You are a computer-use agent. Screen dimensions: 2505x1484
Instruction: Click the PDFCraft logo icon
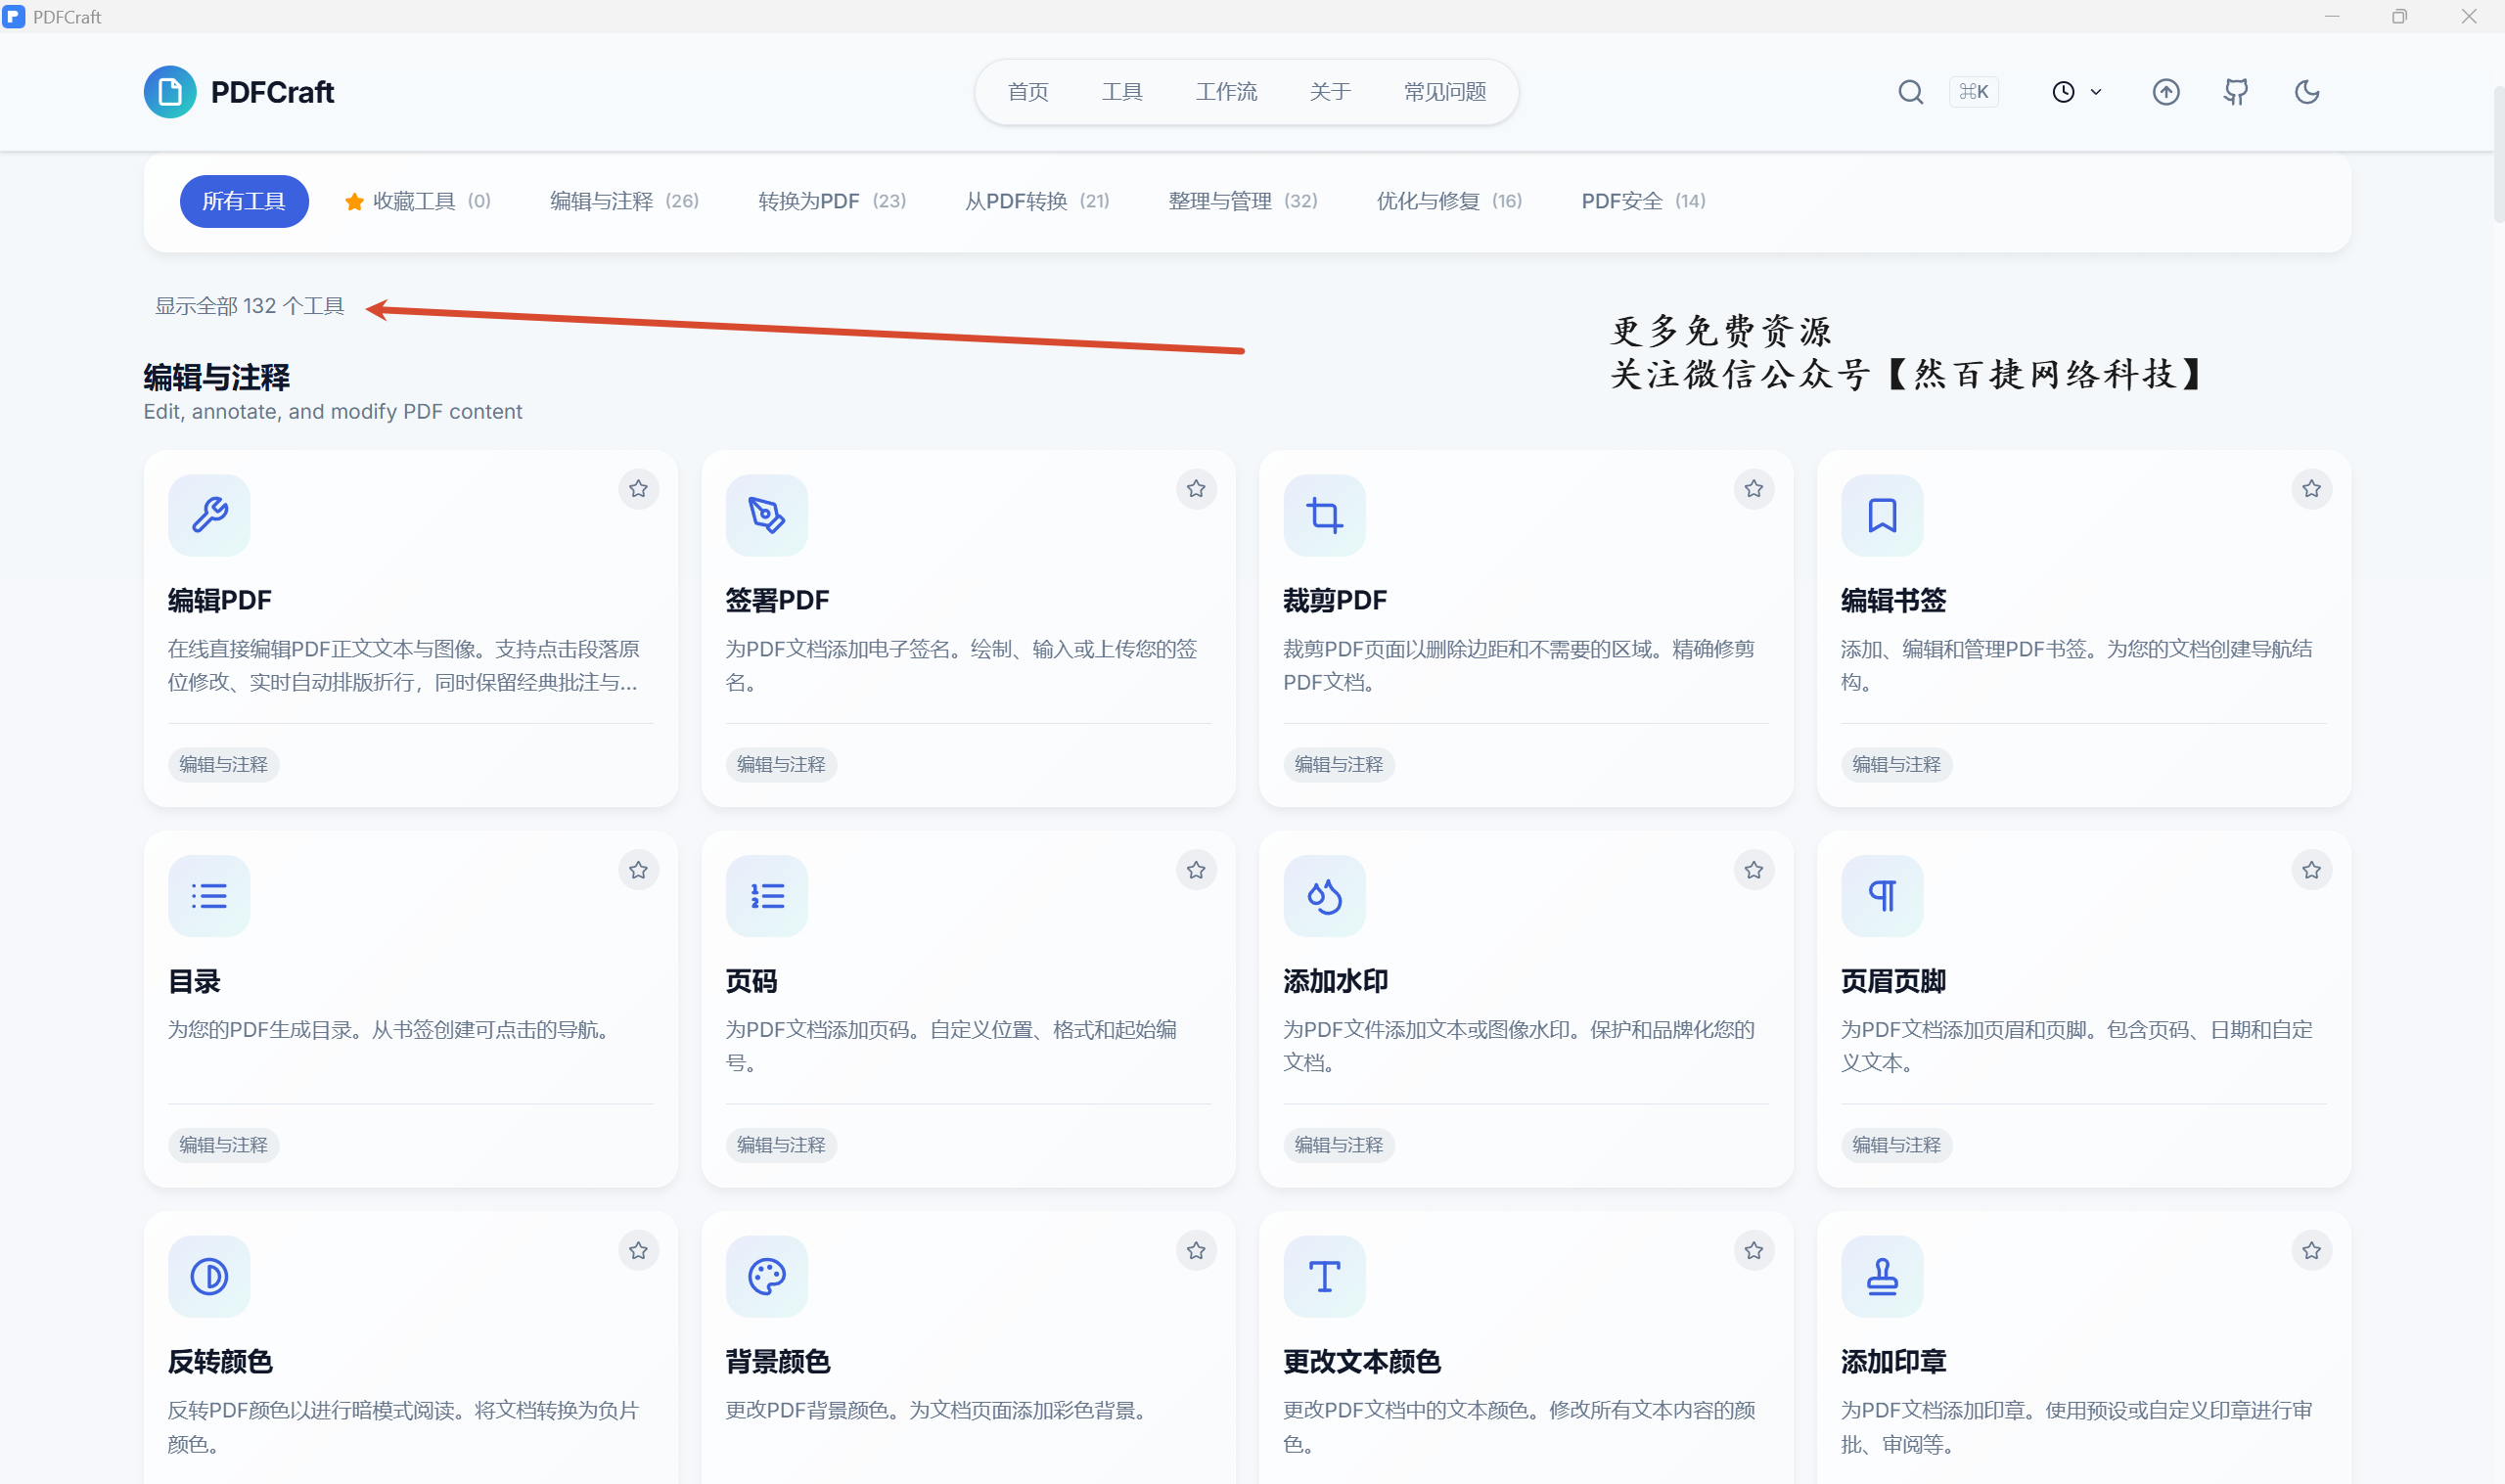coord(169,92)
